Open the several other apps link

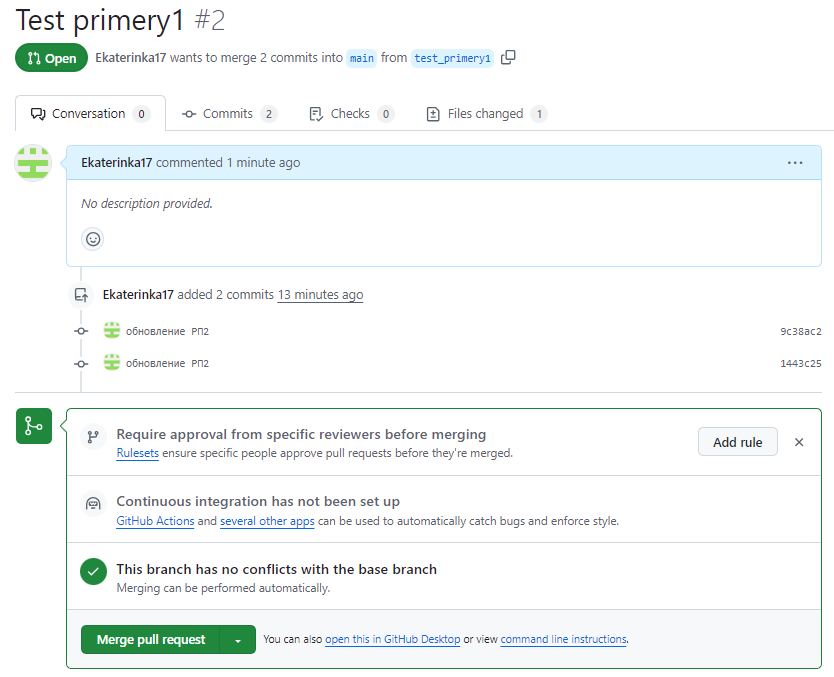coord(267,521)
